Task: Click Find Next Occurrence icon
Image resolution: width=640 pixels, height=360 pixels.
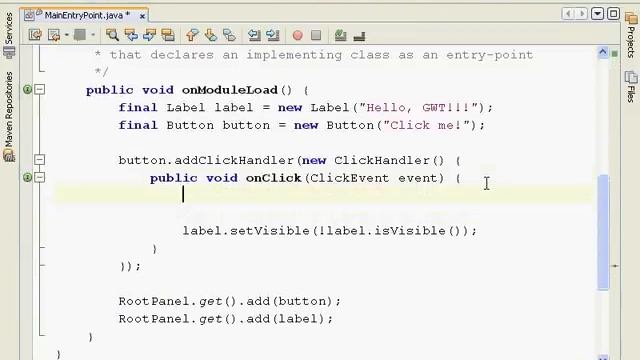Action: coord(149,35)
